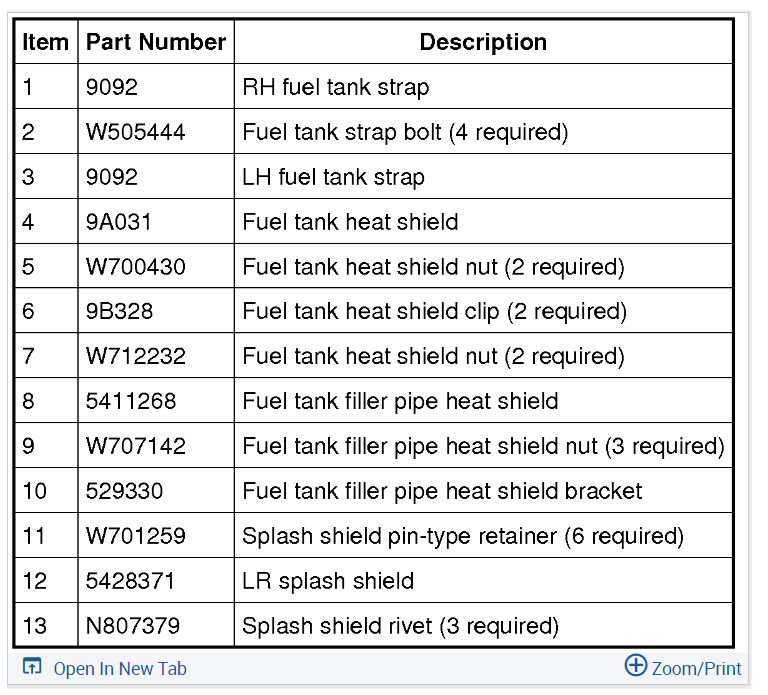Select part number W701259
The image size is (768, 695).
pyautogui.click(x=135, y=536)
